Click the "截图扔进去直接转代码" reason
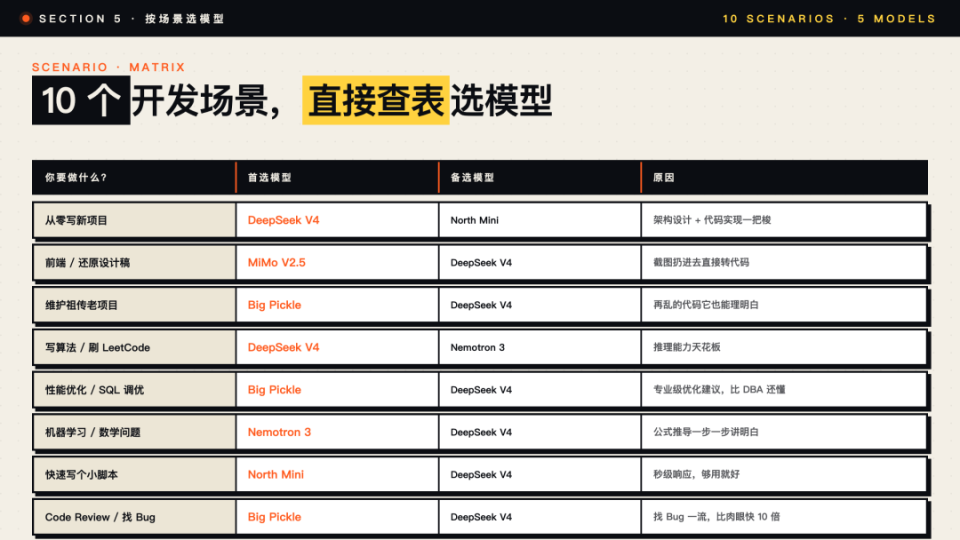Screen dimensions: 960x540 pyautogui.click(x=701, y=263)
